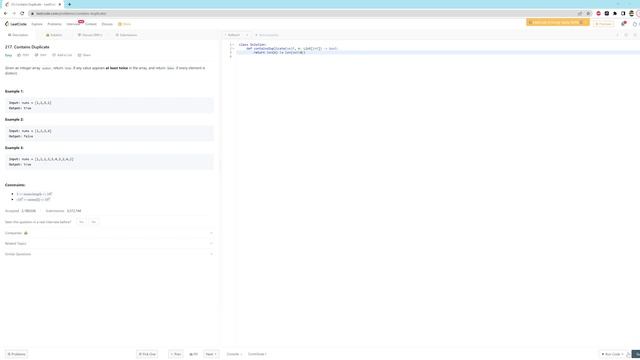Click the Autocomplete toggle in editor bar

click(267, 35)
